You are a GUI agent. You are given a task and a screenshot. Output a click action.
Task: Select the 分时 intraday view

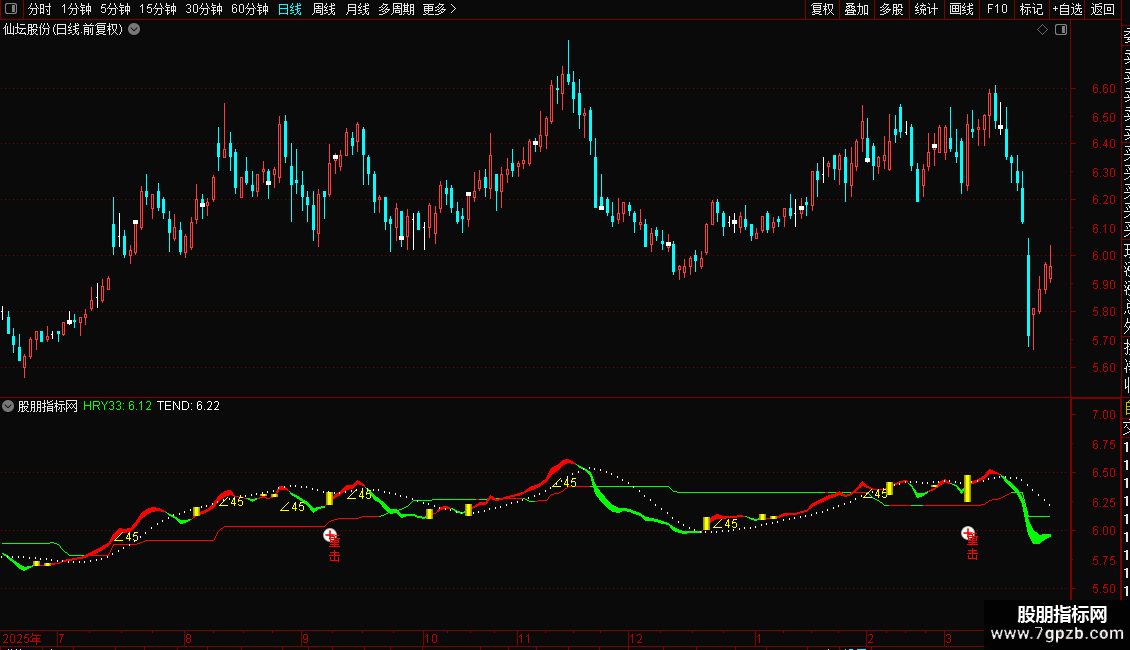[40, 9]
